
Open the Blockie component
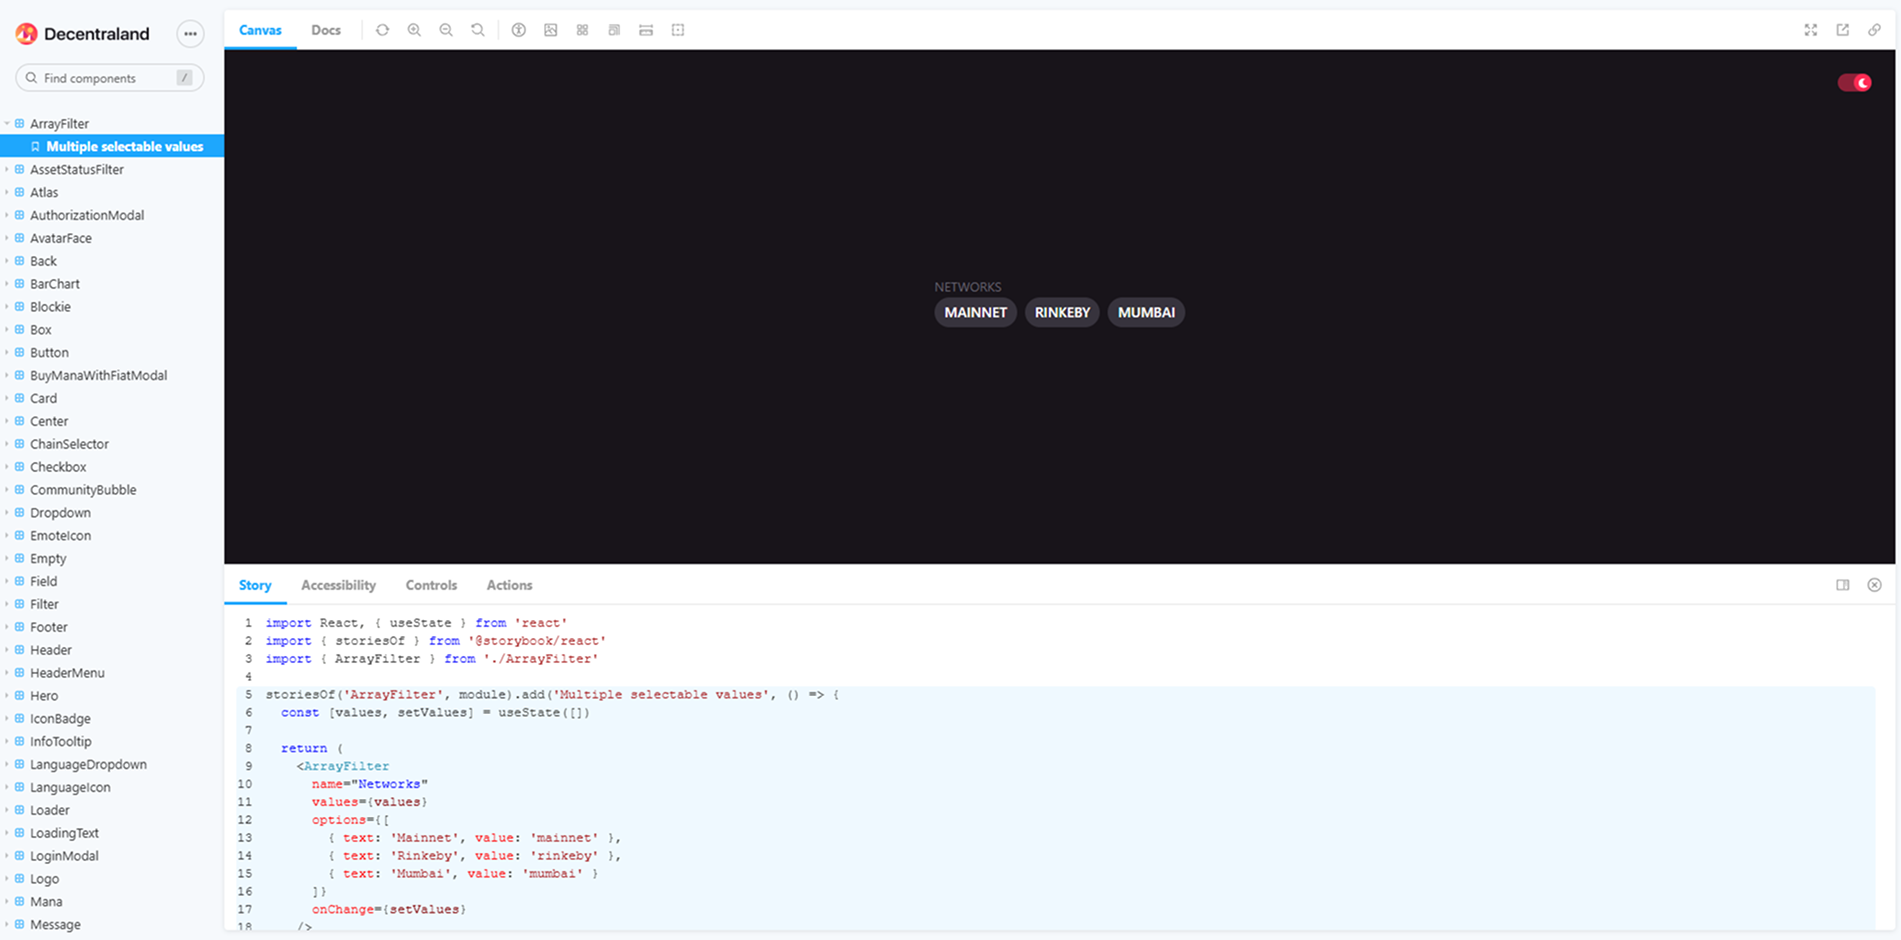click(50, 307)
